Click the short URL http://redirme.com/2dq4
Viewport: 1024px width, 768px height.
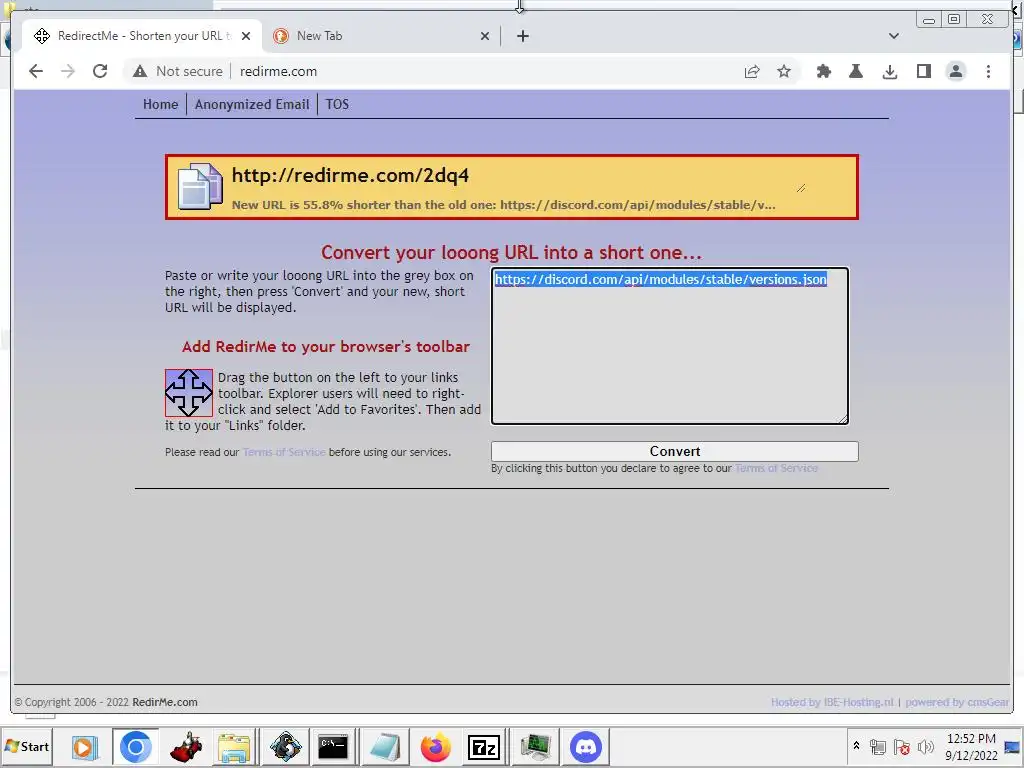pos(350,176)
